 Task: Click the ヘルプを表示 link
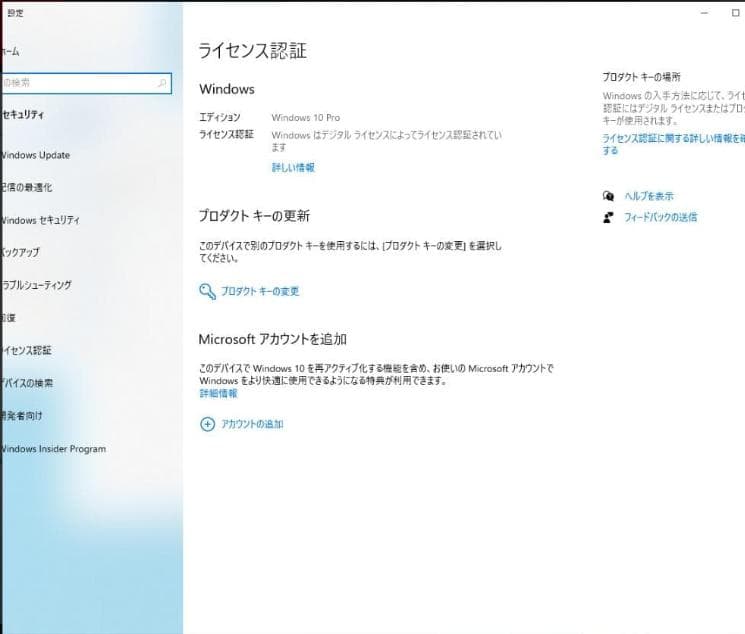[x=649, y=196]
